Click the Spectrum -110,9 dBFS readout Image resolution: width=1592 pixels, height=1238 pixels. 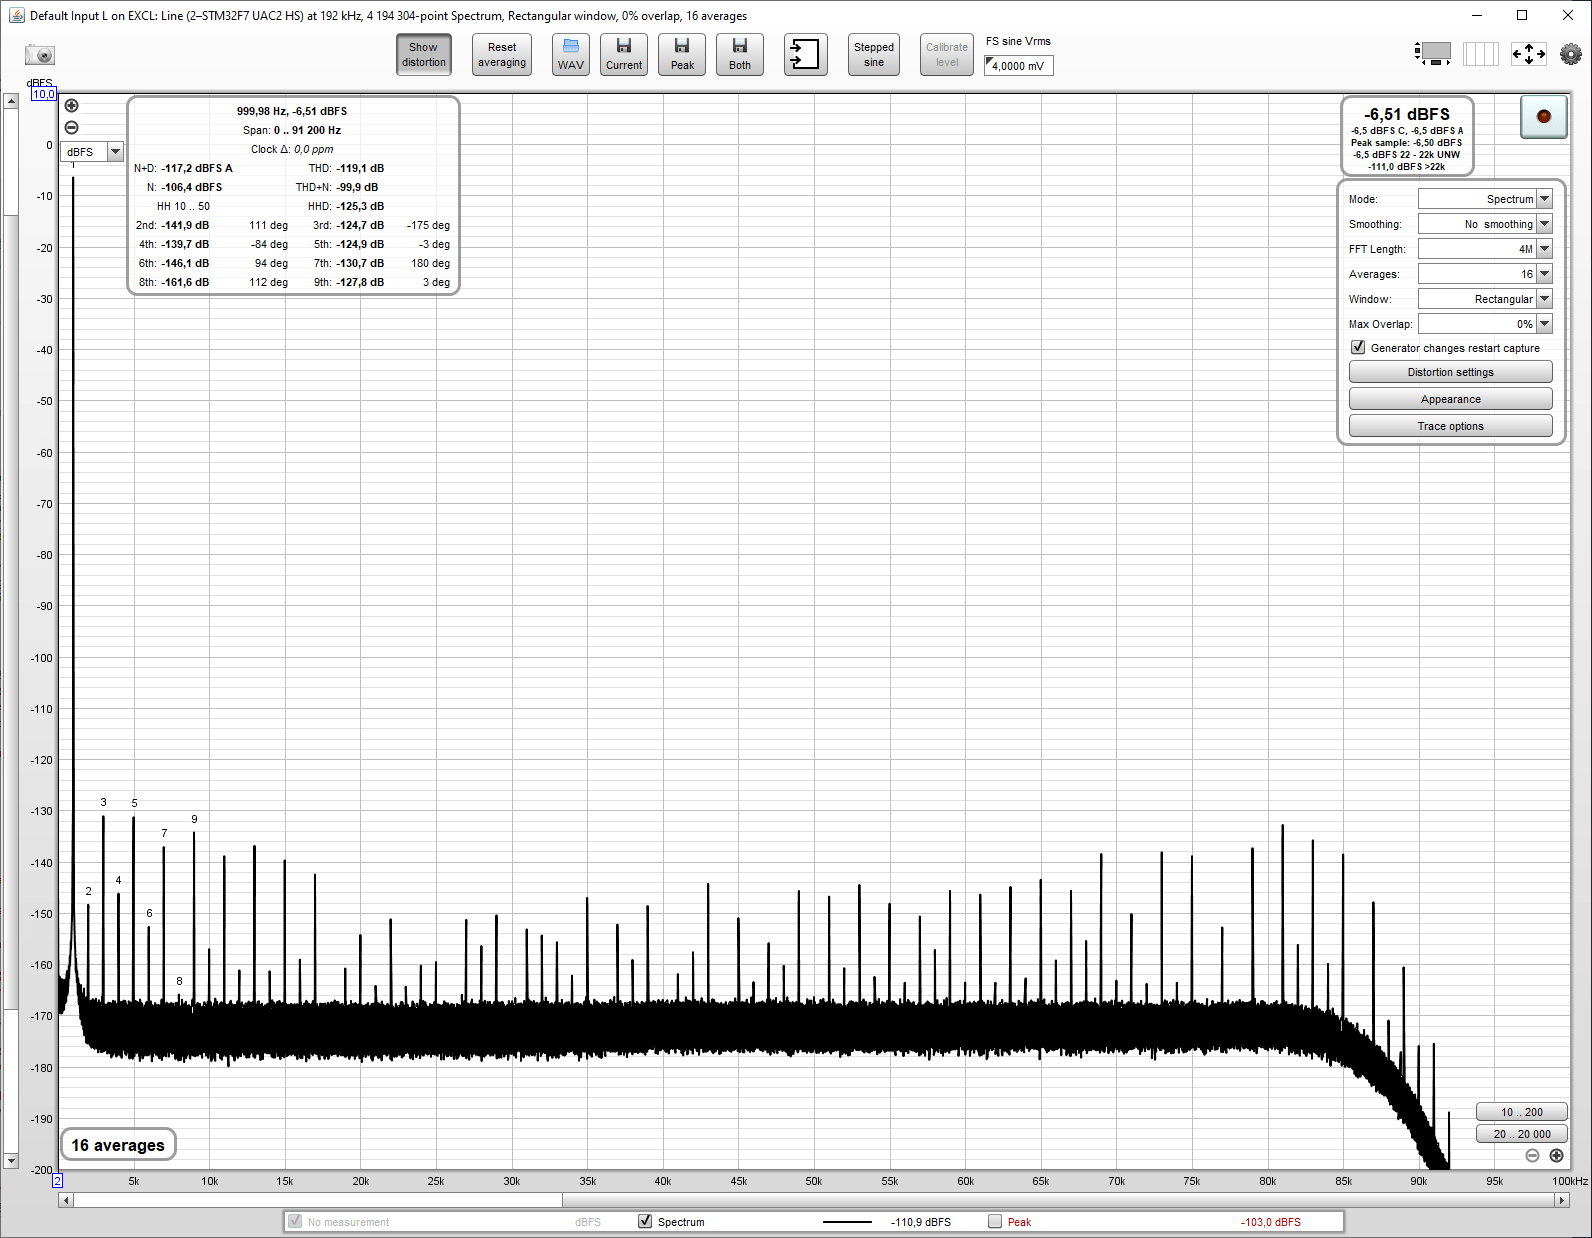pos(921,1222)
